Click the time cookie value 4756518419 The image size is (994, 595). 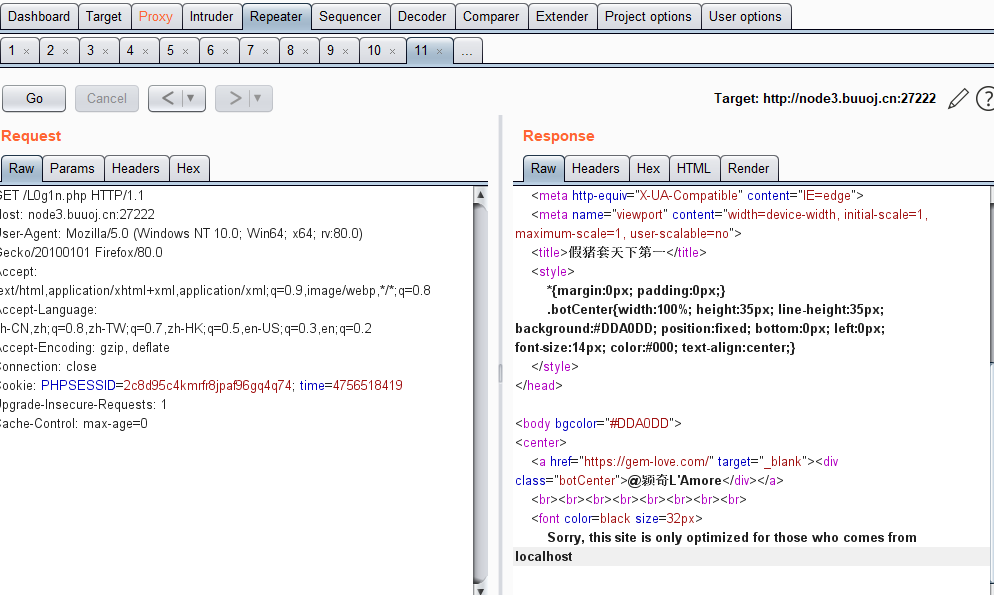367,386
